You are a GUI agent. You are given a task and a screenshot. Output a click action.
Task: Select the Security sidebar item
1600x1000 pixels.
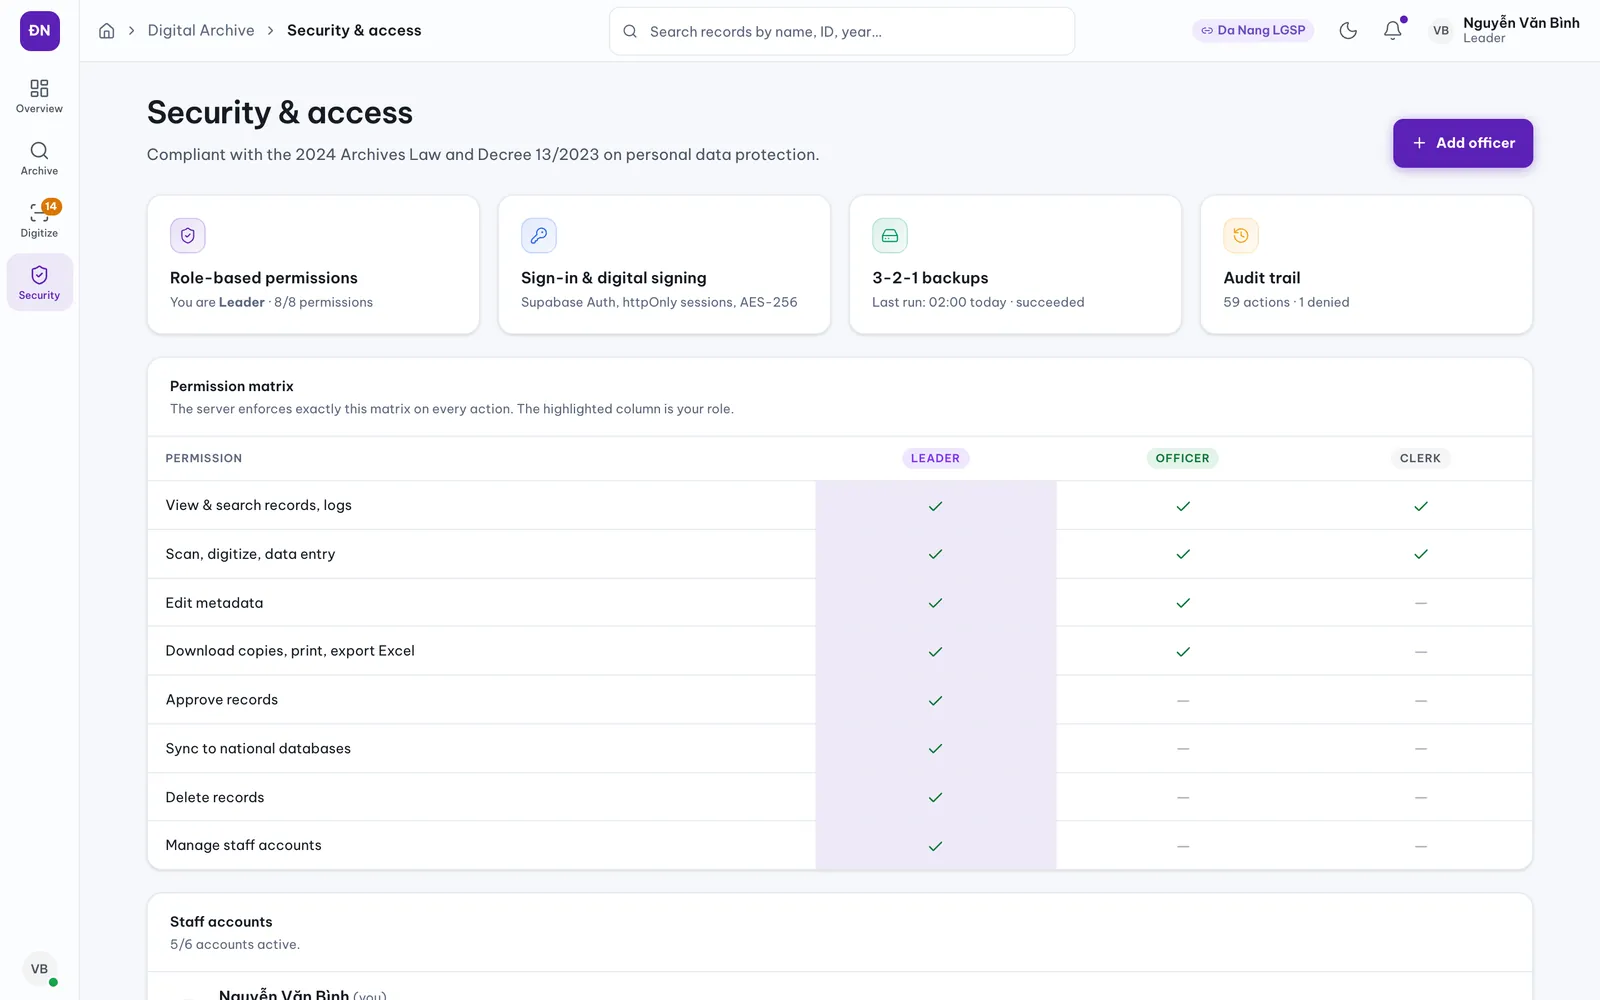coord(39,283)
